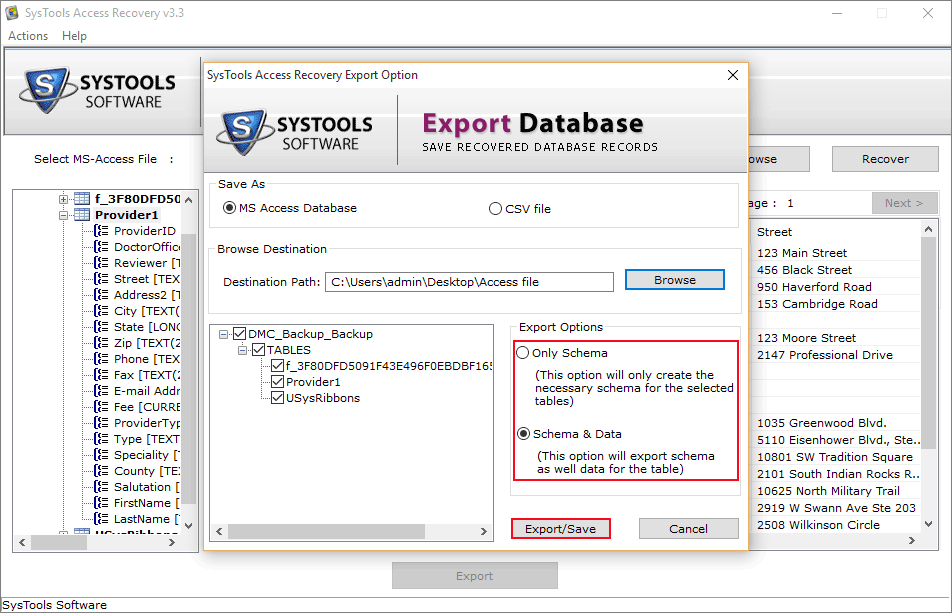The height and width of the screenshot is (613, 952).
Task: Click the down arrow of the main tree scrollbar
Action: pyautogui.click(x=189, y=526)
